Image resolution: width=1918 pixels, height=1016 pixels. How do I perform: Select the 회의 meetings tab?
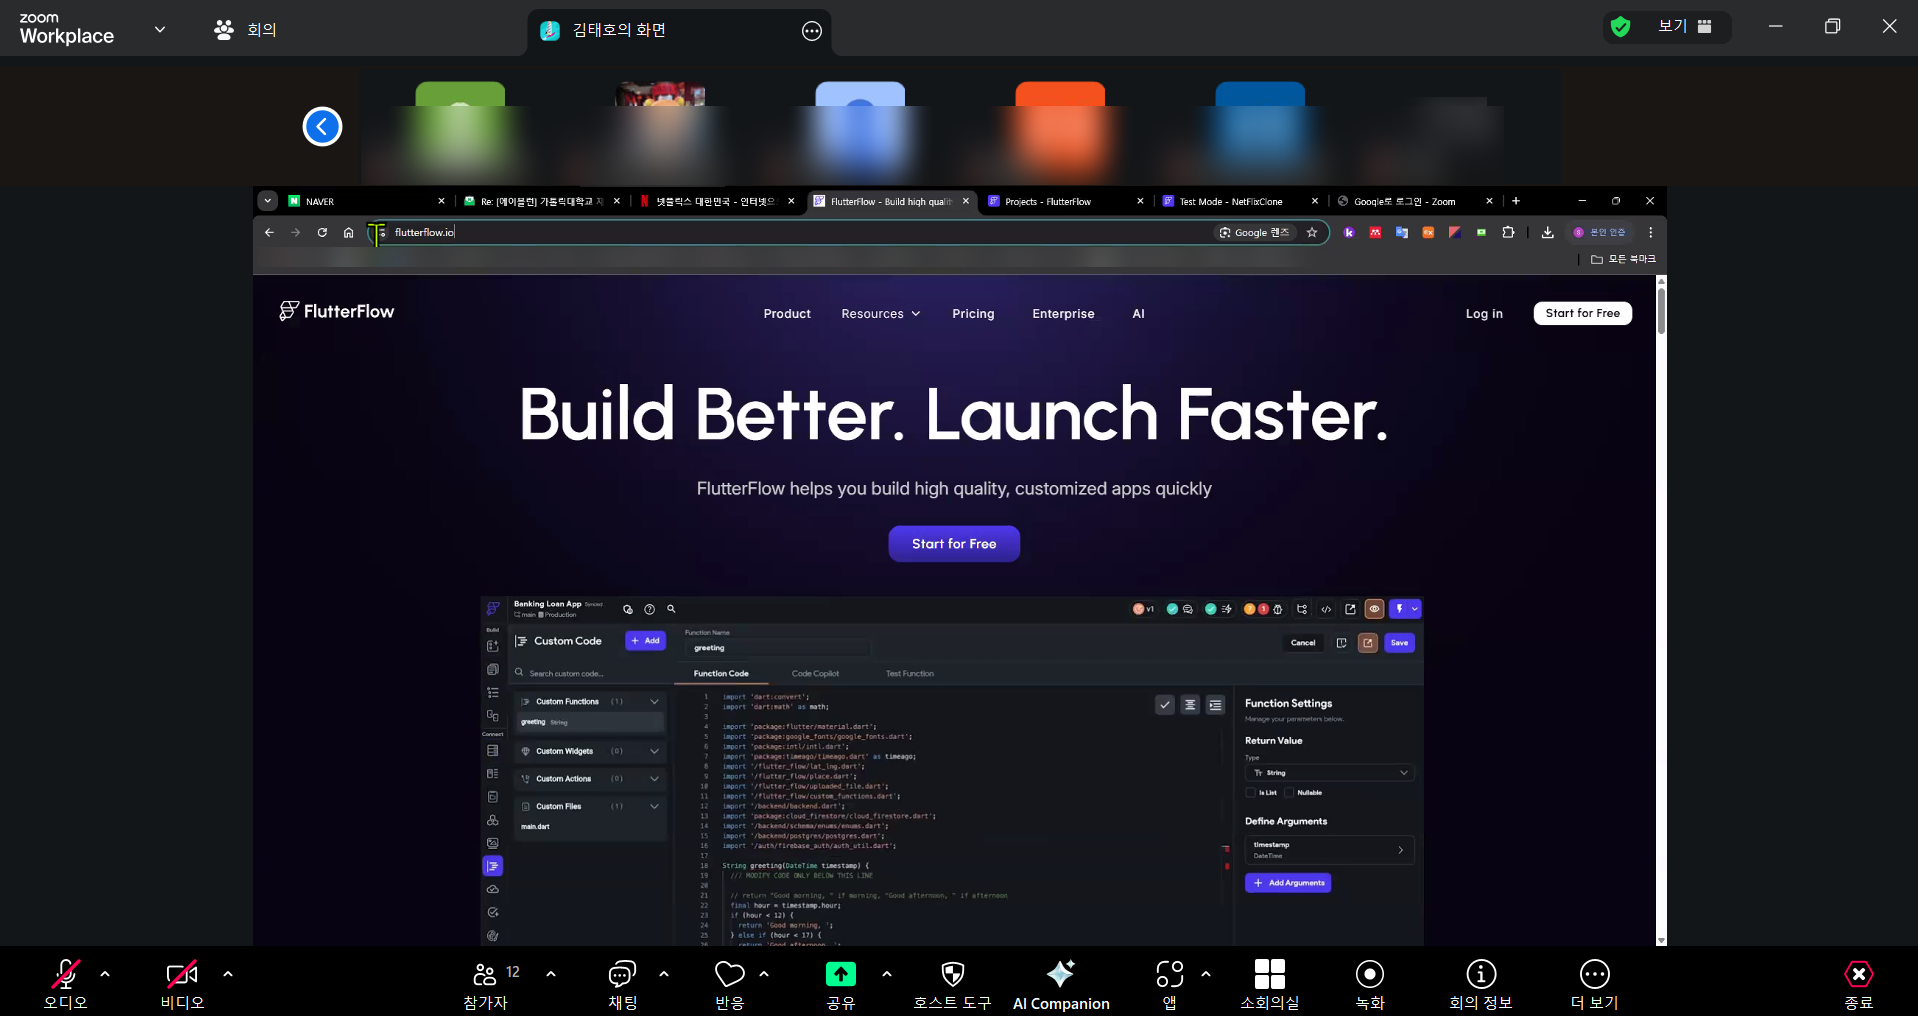[x=245, y=30]
